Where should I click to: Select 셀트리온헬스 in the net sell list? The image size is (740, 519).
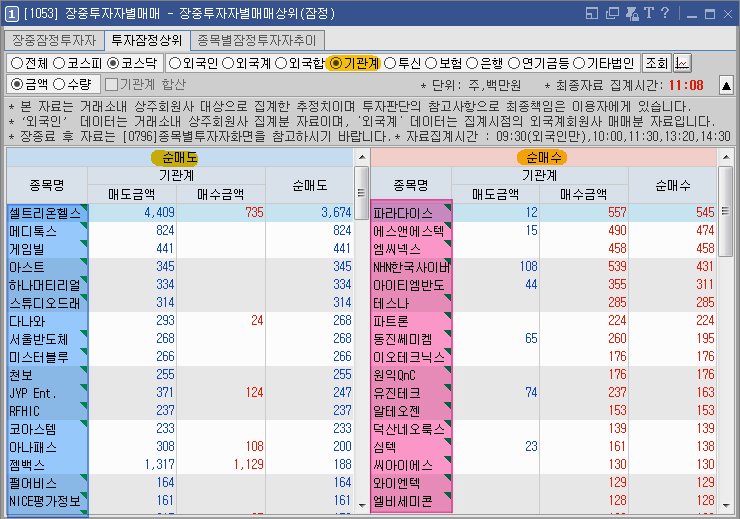point(47,213)
